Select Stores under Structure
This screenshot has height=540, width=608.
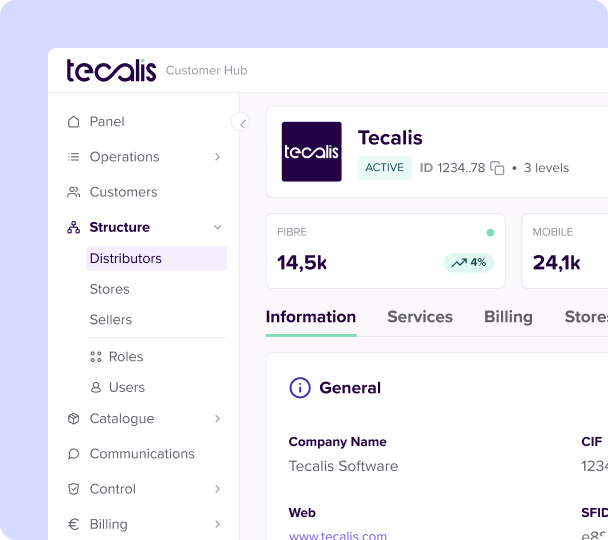click(109, 289)
